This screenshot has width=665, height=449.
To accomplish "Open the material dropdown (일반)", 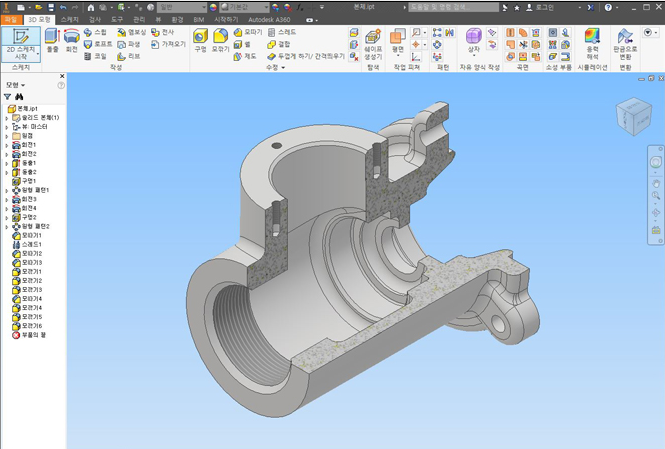I will 182,7.
